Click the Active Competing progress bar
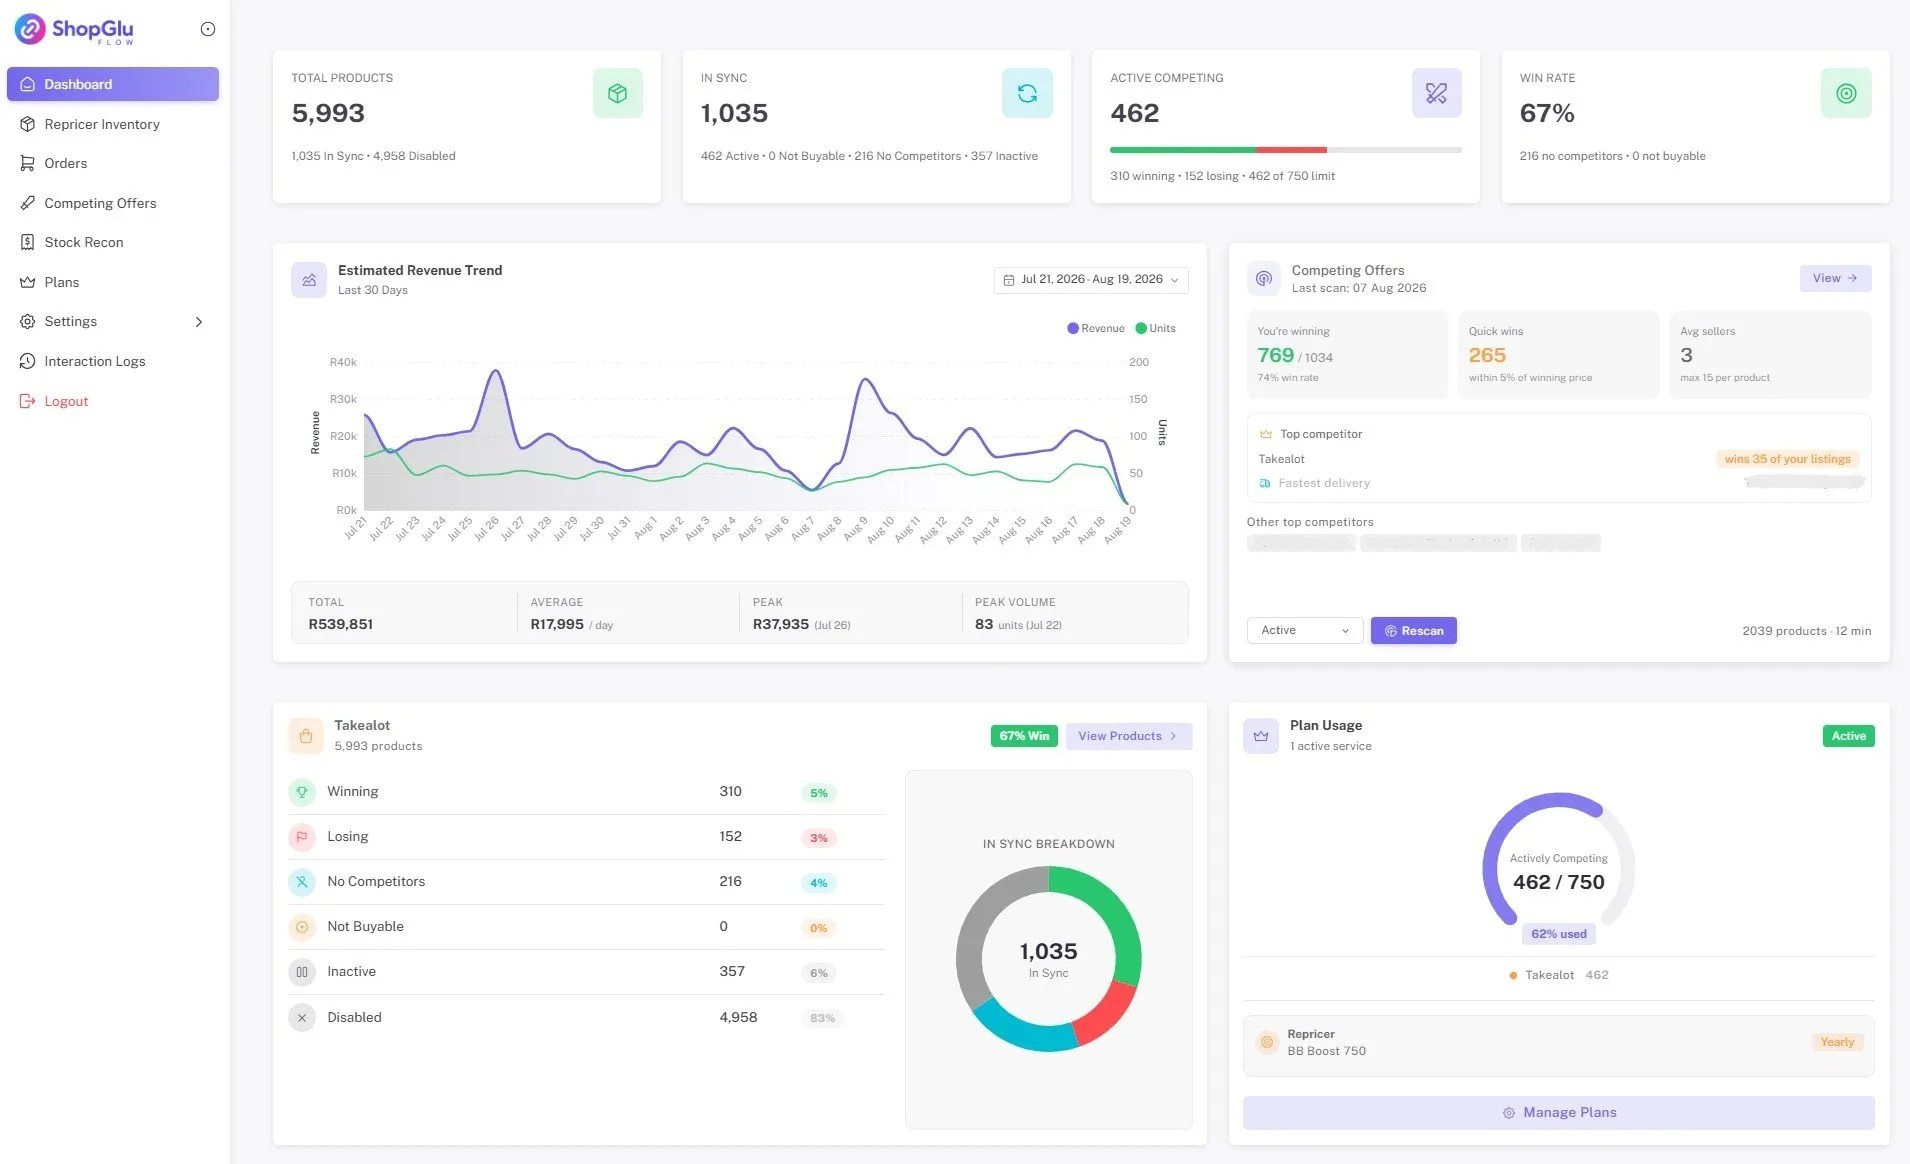The height and width of the screenshot is (1164, 1910). point(1285,150)
